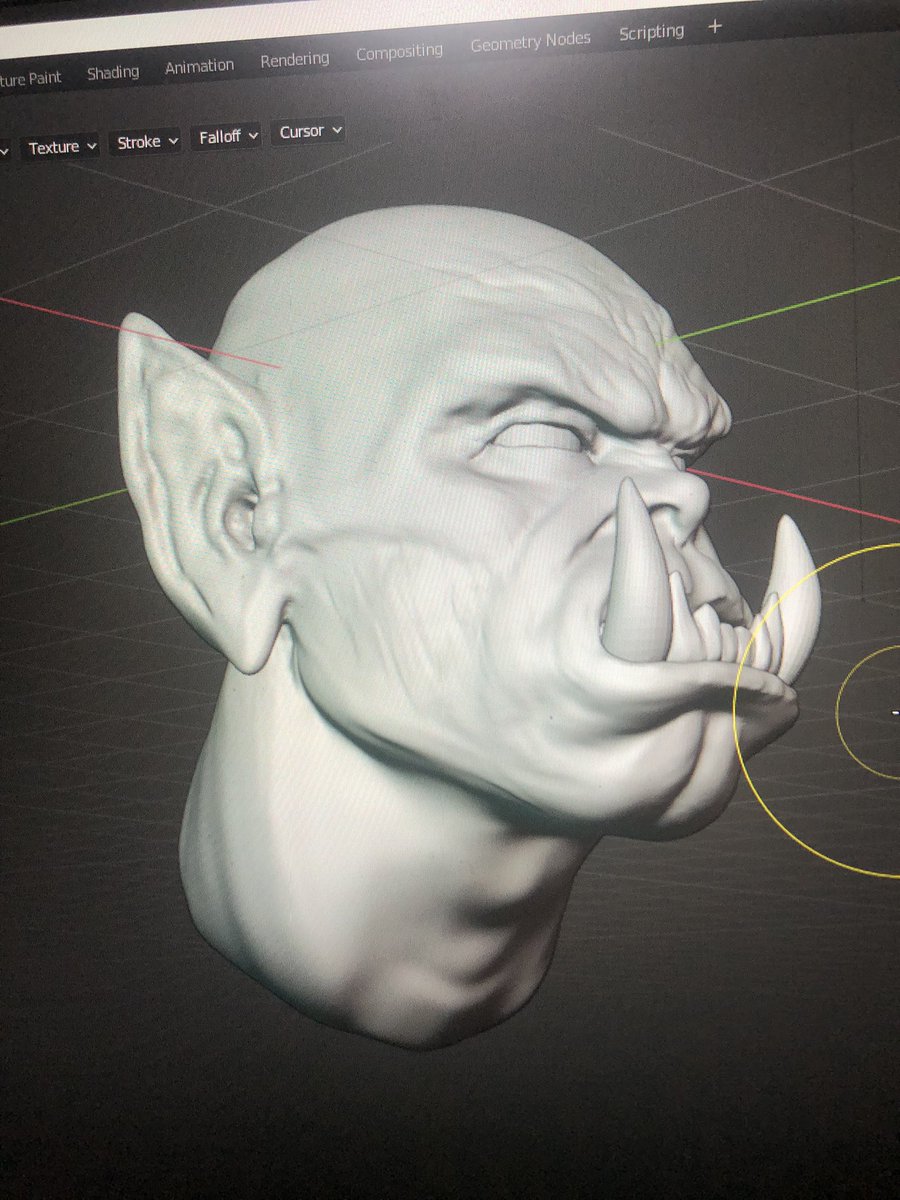Expand the Stroke dropdown
The image size is (900, 1200).
pyautogui.click(x=148, y=142)
